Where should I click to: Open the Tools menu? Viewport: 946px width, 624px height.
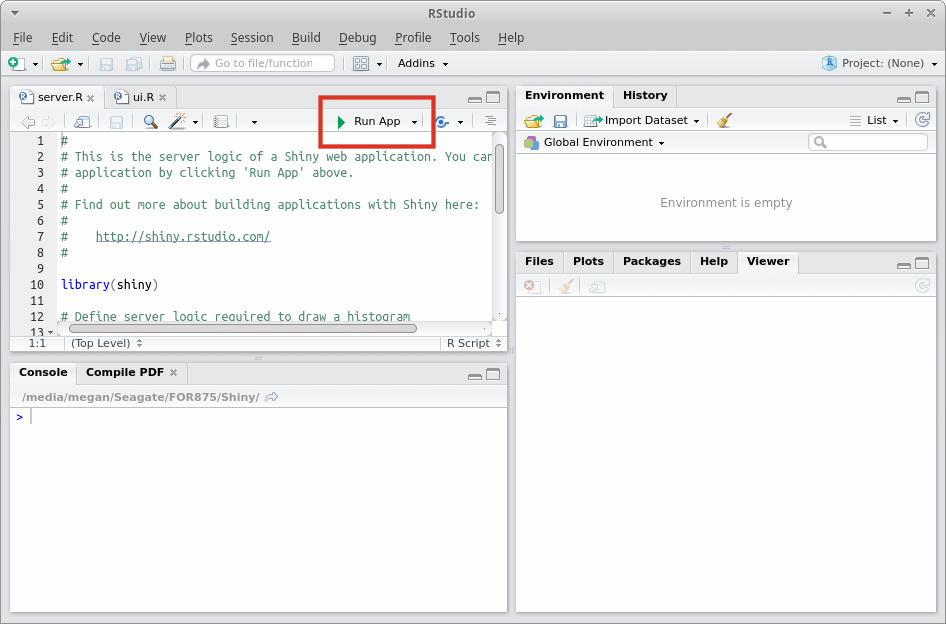465,37
